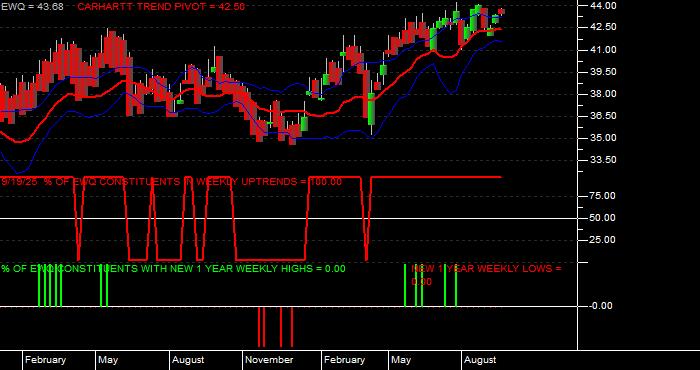Click the 39.50 price axis value

(x=604, y=72)
